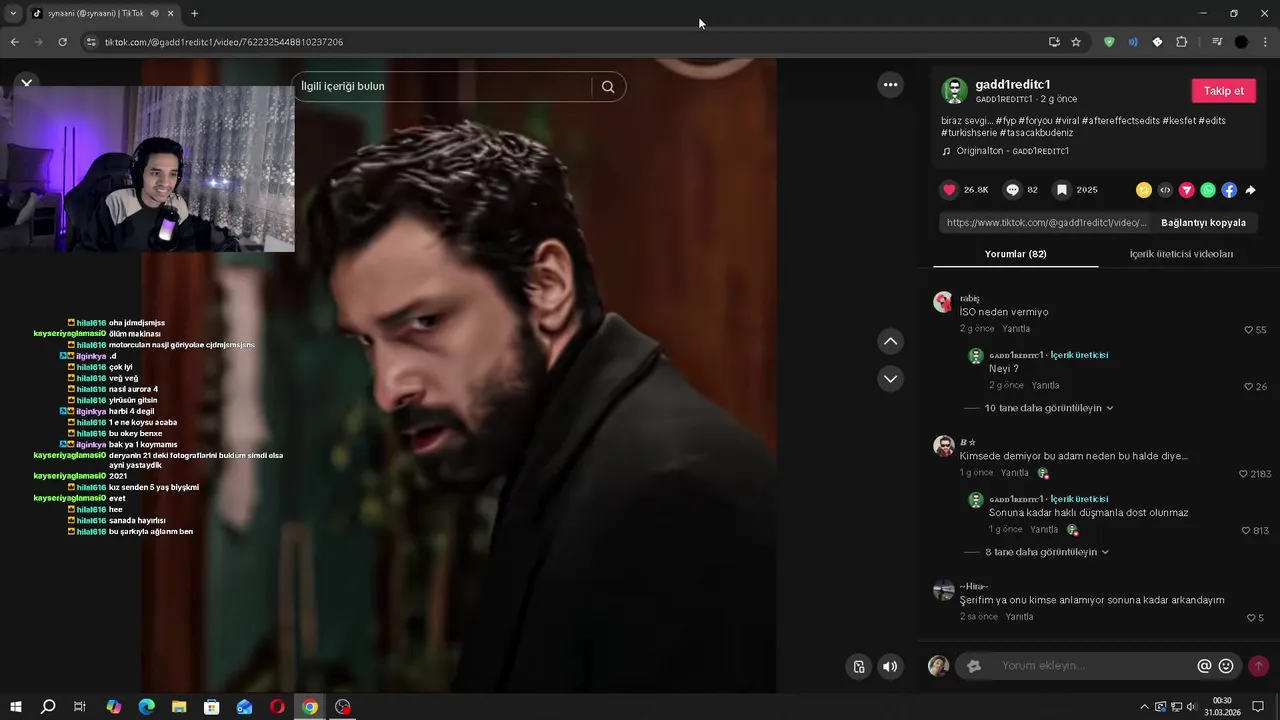Open new Chrome tab with plus

pos(194,13)
